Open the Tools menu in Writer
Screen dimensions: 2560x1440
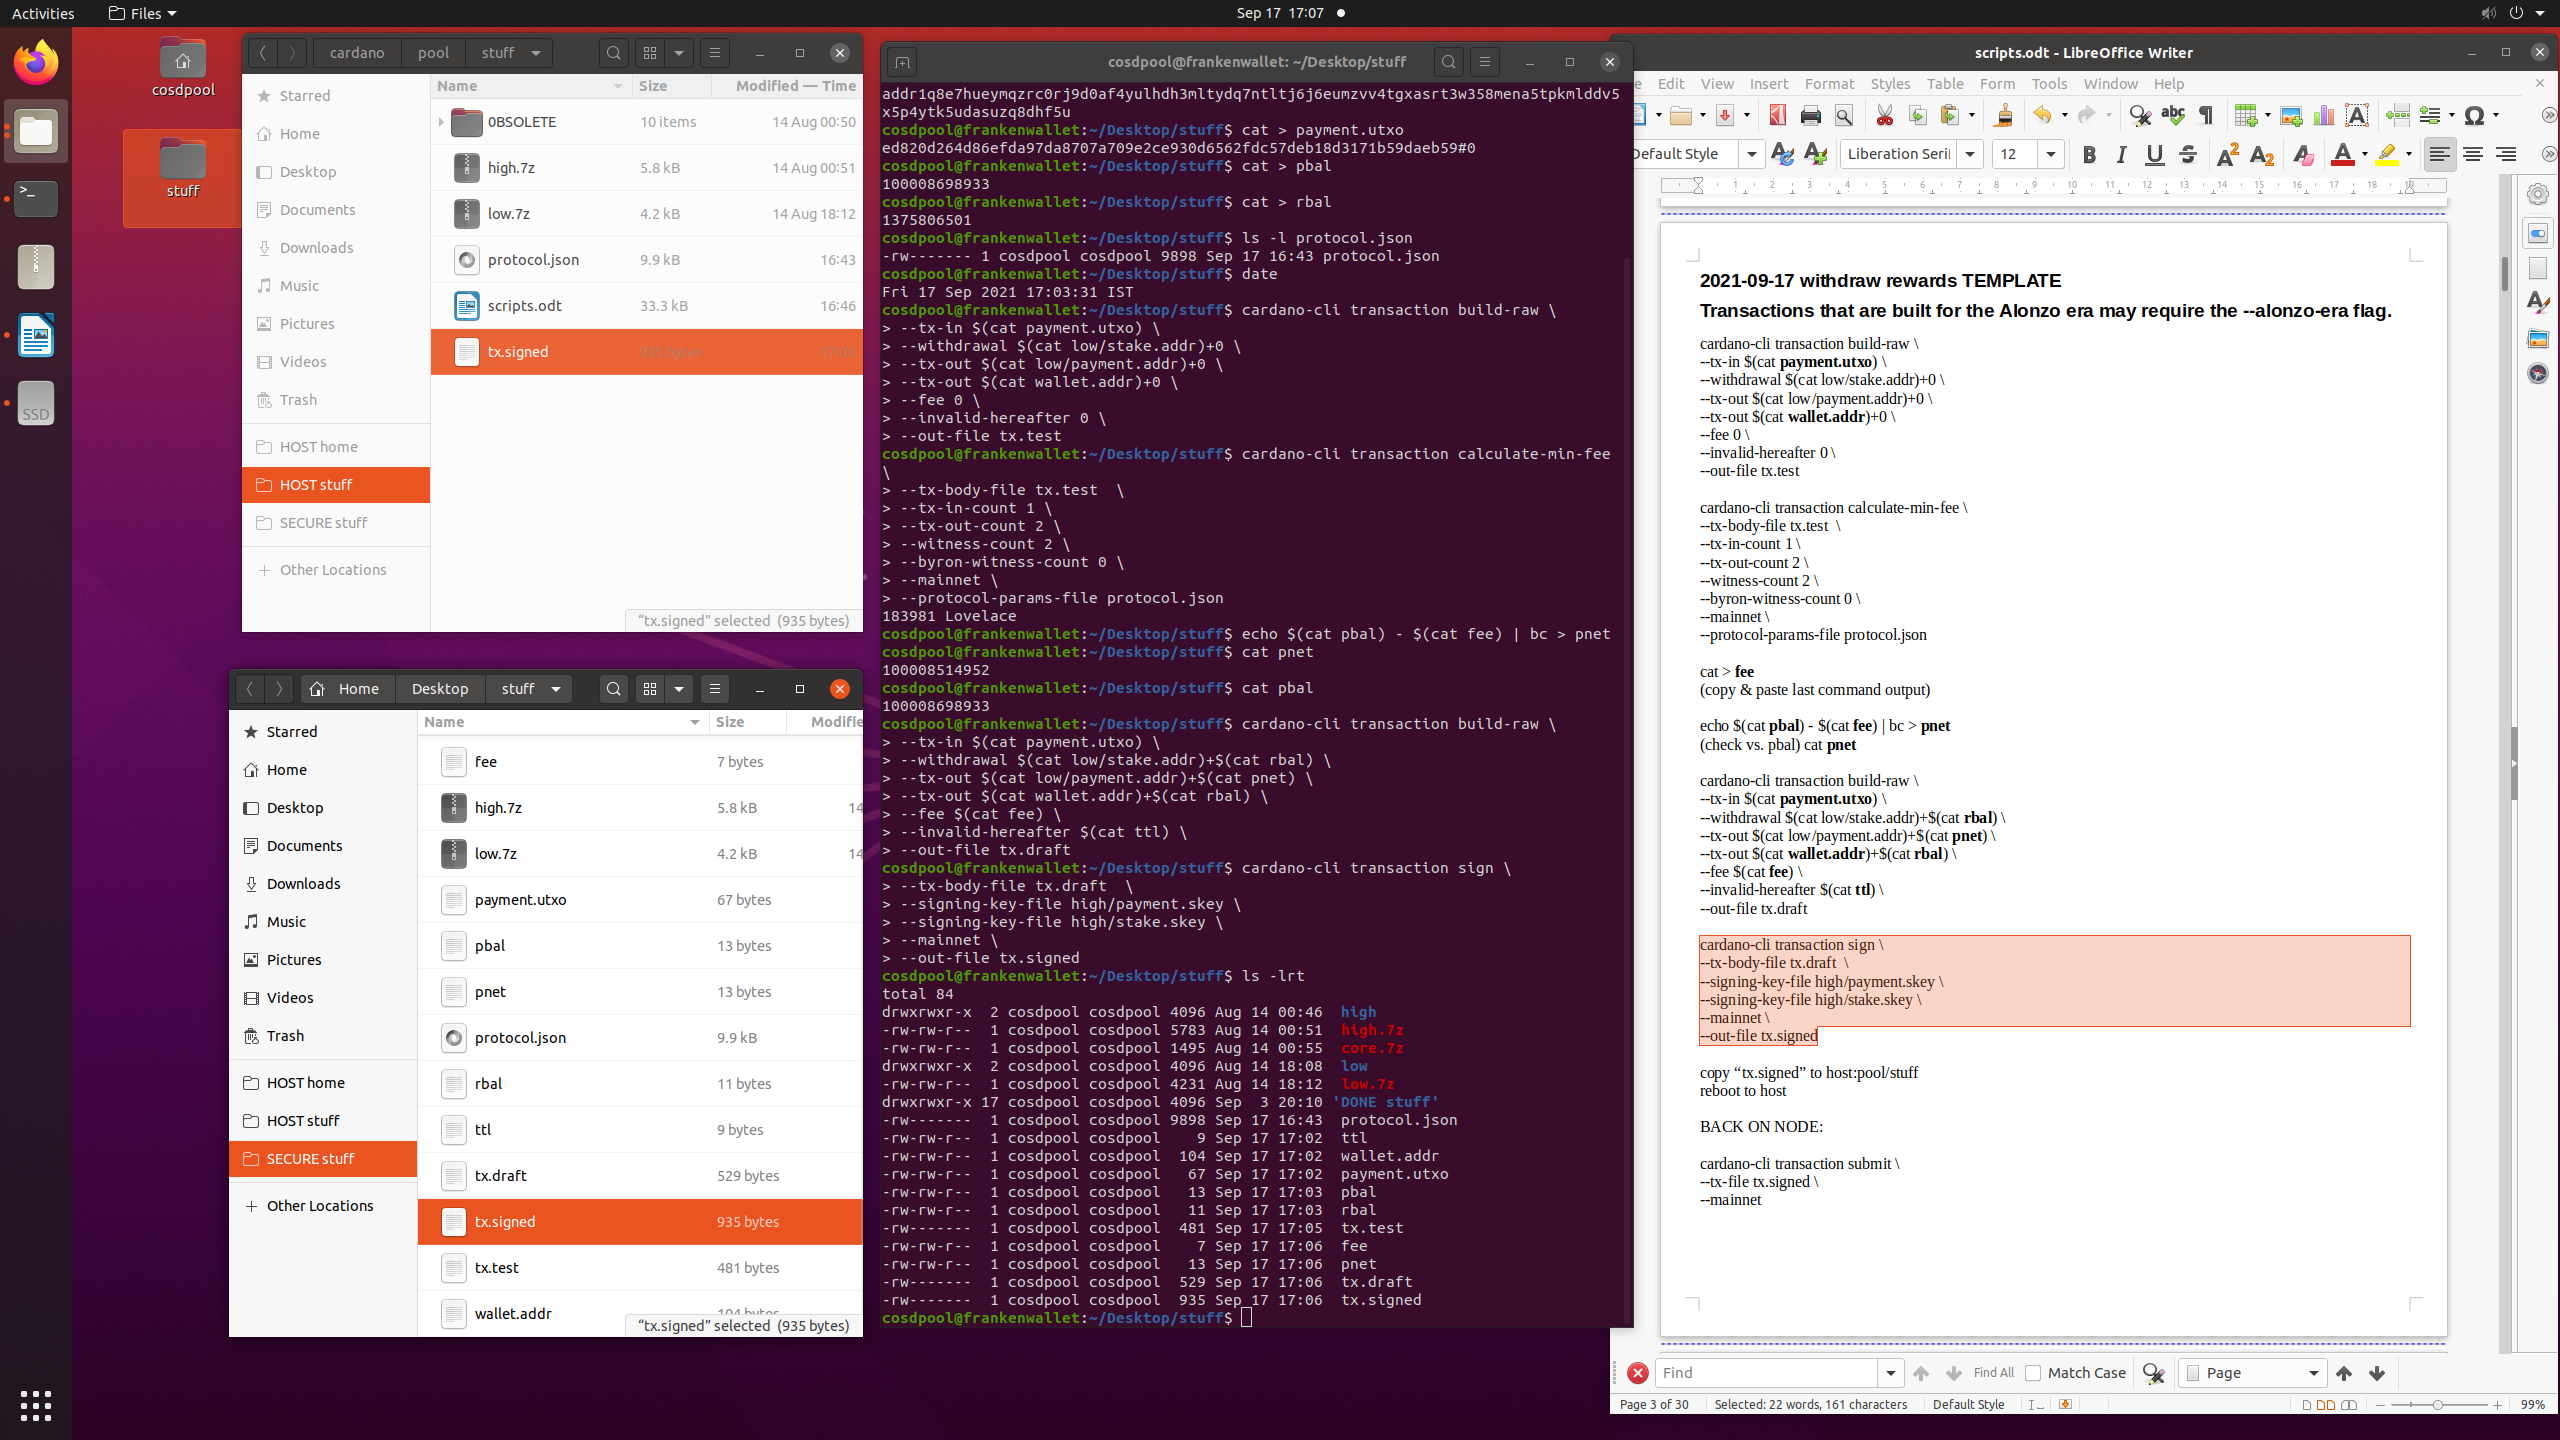(x=2049, y=84)
